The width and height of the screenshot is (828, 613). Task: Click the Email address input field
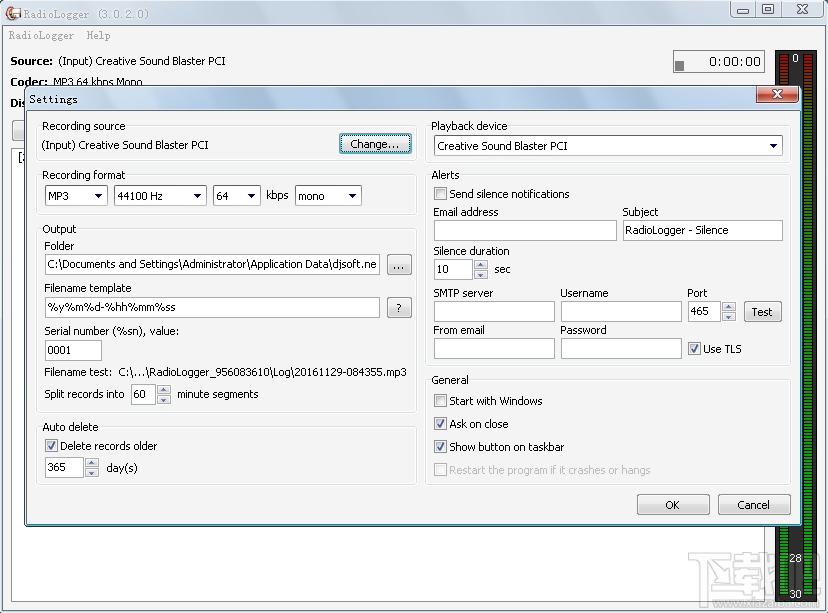pos(525,231)
